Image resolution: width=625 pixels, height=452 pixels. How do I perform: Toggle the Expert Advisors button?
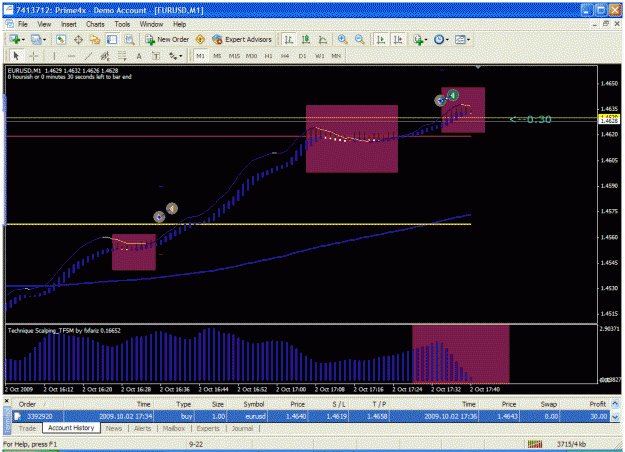click(x=242, y=39)
